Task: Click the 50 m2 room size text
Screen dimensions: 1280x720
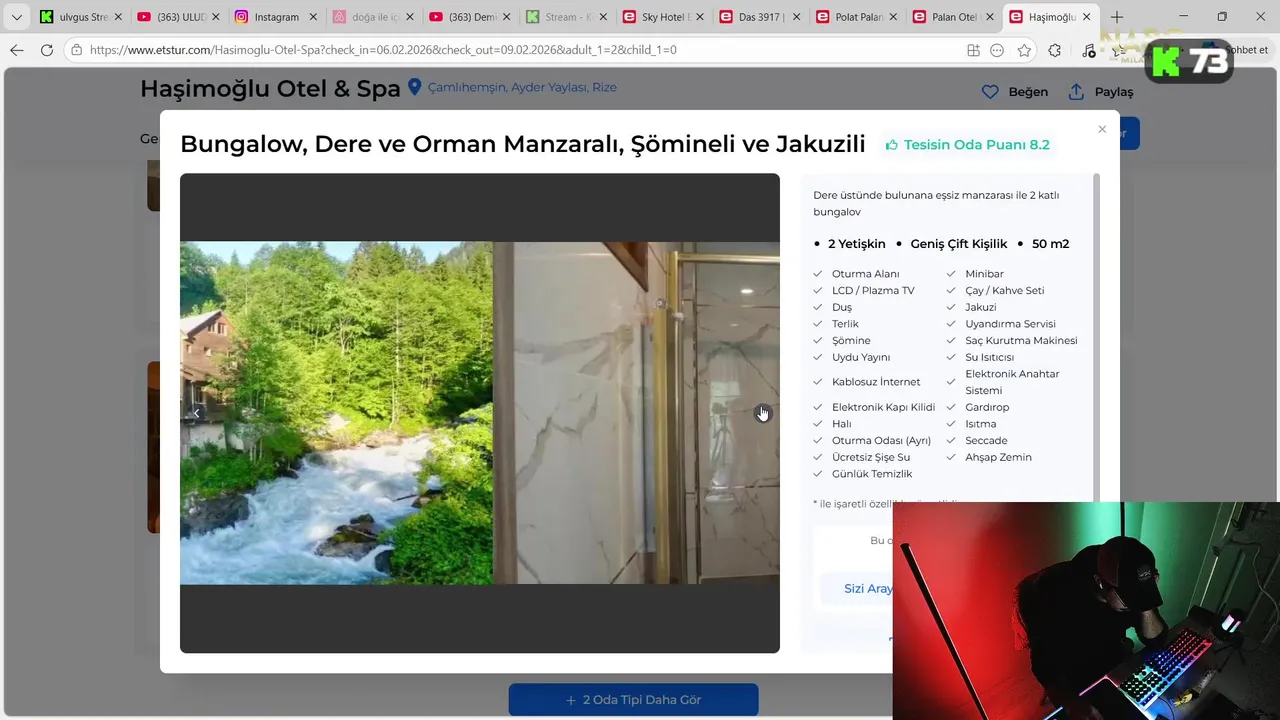Action: (x=1050, y=244)
